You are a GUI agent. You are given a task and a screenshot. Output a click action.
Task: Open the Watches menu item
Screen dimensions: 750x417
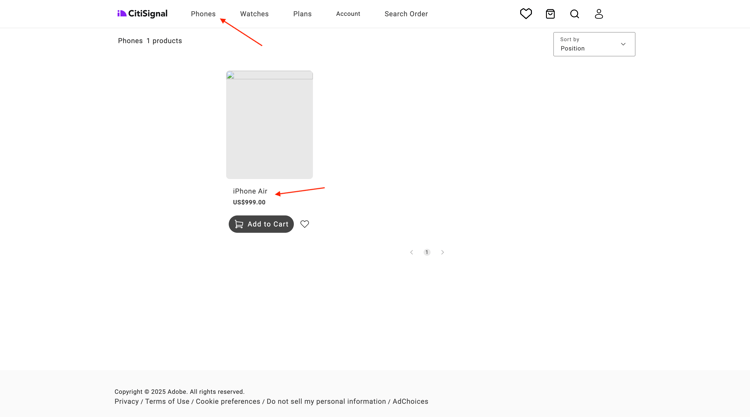pyautogui.click(x=254, y=14)
